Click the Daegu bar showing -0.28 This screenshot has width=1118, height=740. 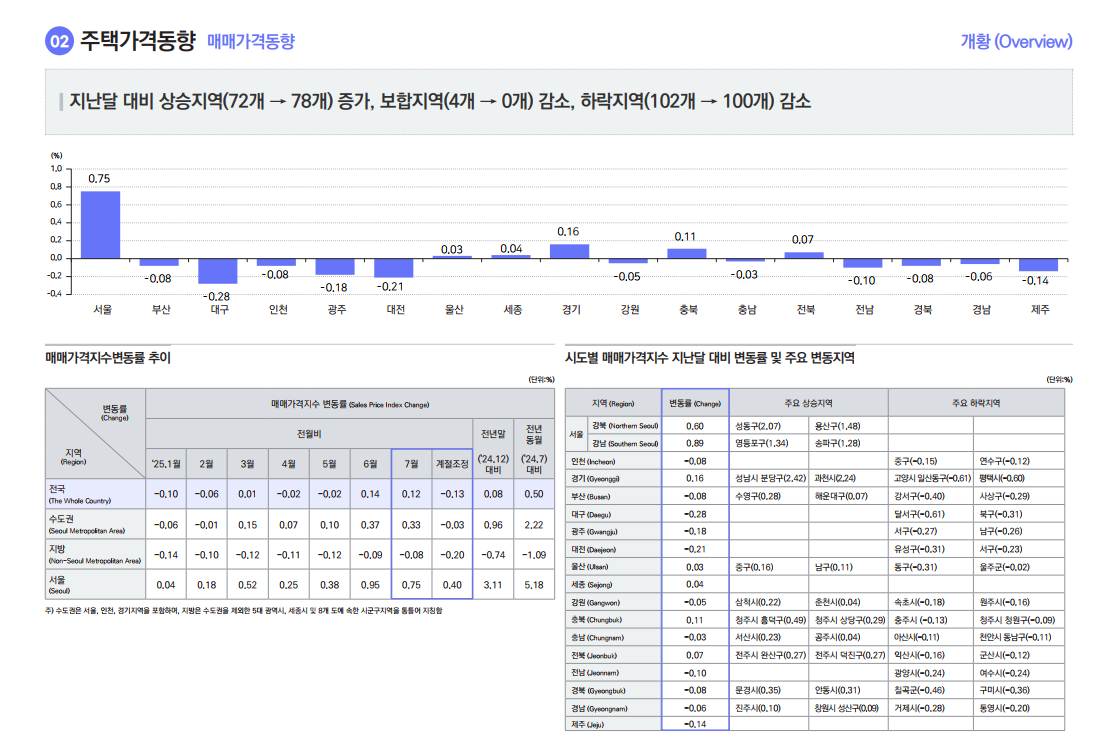click(220, 273)
